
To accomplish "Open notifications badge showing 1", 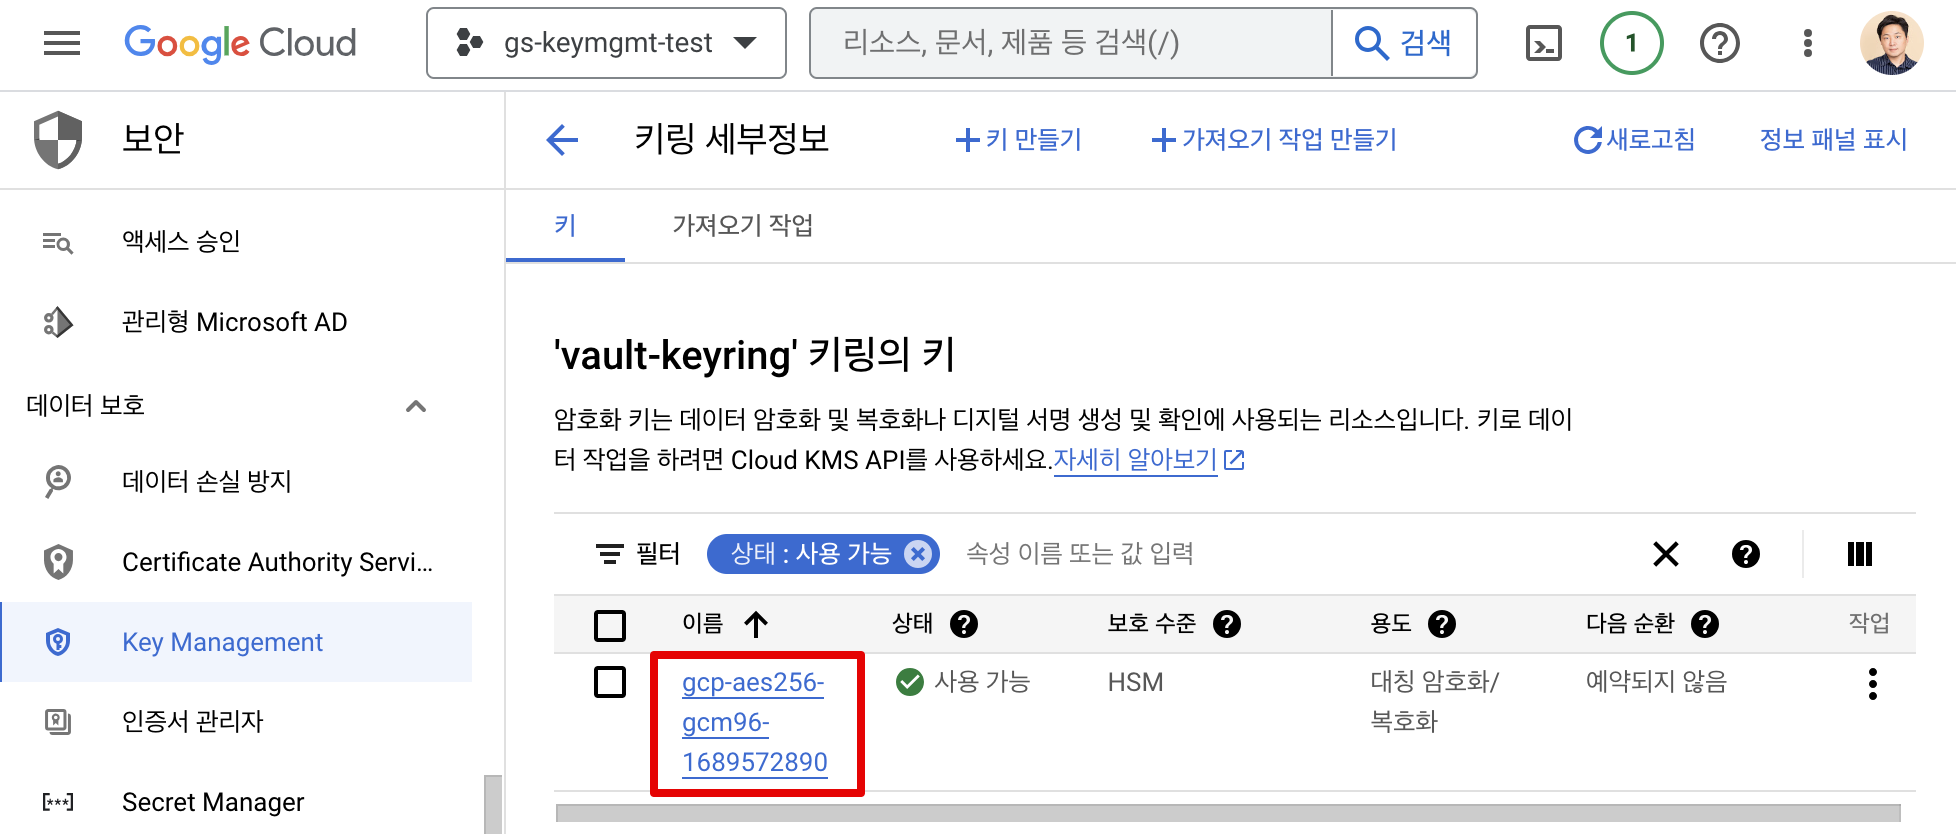I will coord(1631,43).
